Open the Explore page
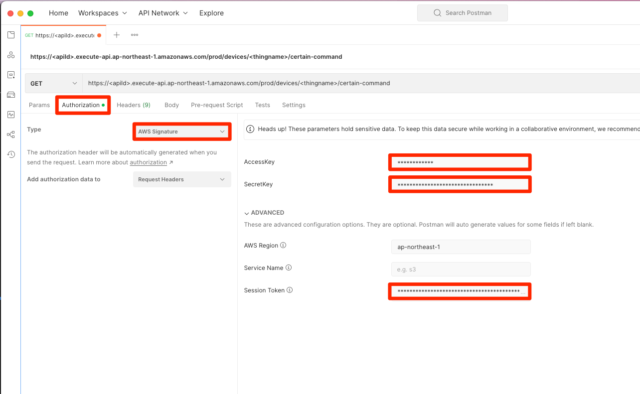Viewport: 640px width, 394px height. click(x=211, y=13)
